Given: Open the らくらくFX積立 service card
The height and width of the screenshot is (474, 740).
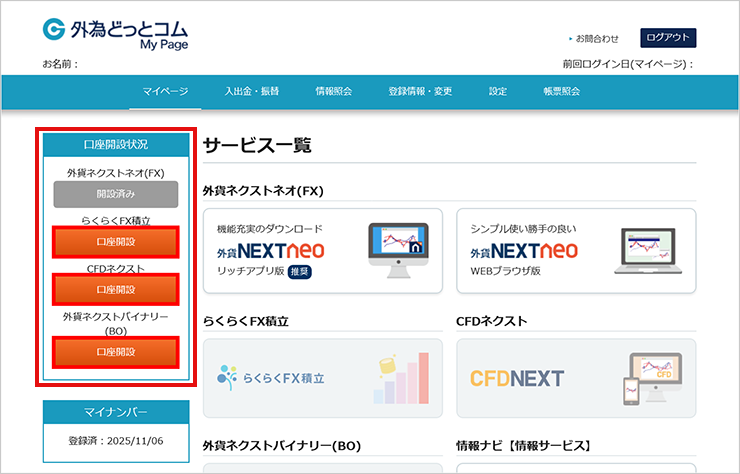Looking at the screenshot, I should 323,378.
